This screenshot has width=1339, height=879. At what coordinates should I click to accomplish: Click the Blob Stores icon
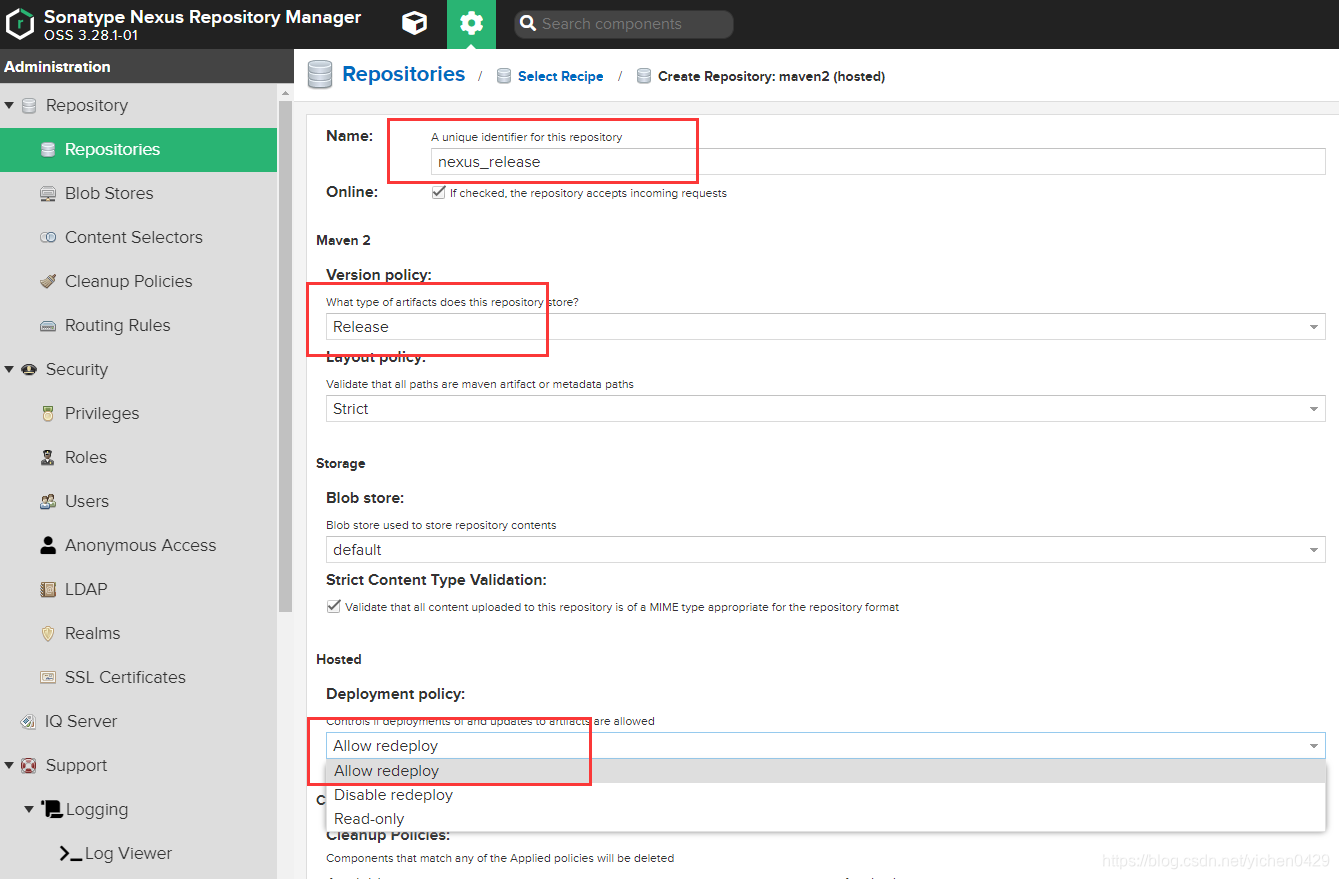tap(48, 194)
